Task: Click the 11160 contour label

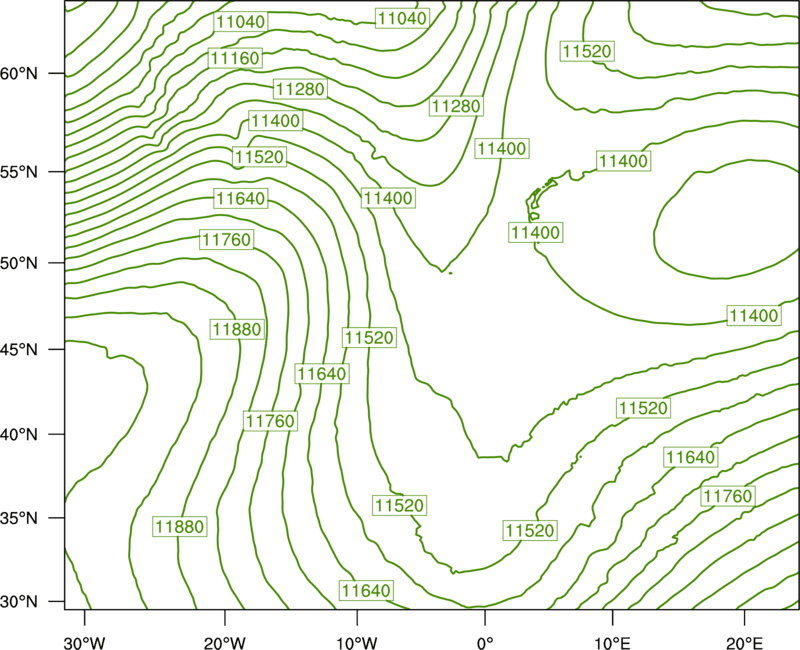Action: [235, 58]
